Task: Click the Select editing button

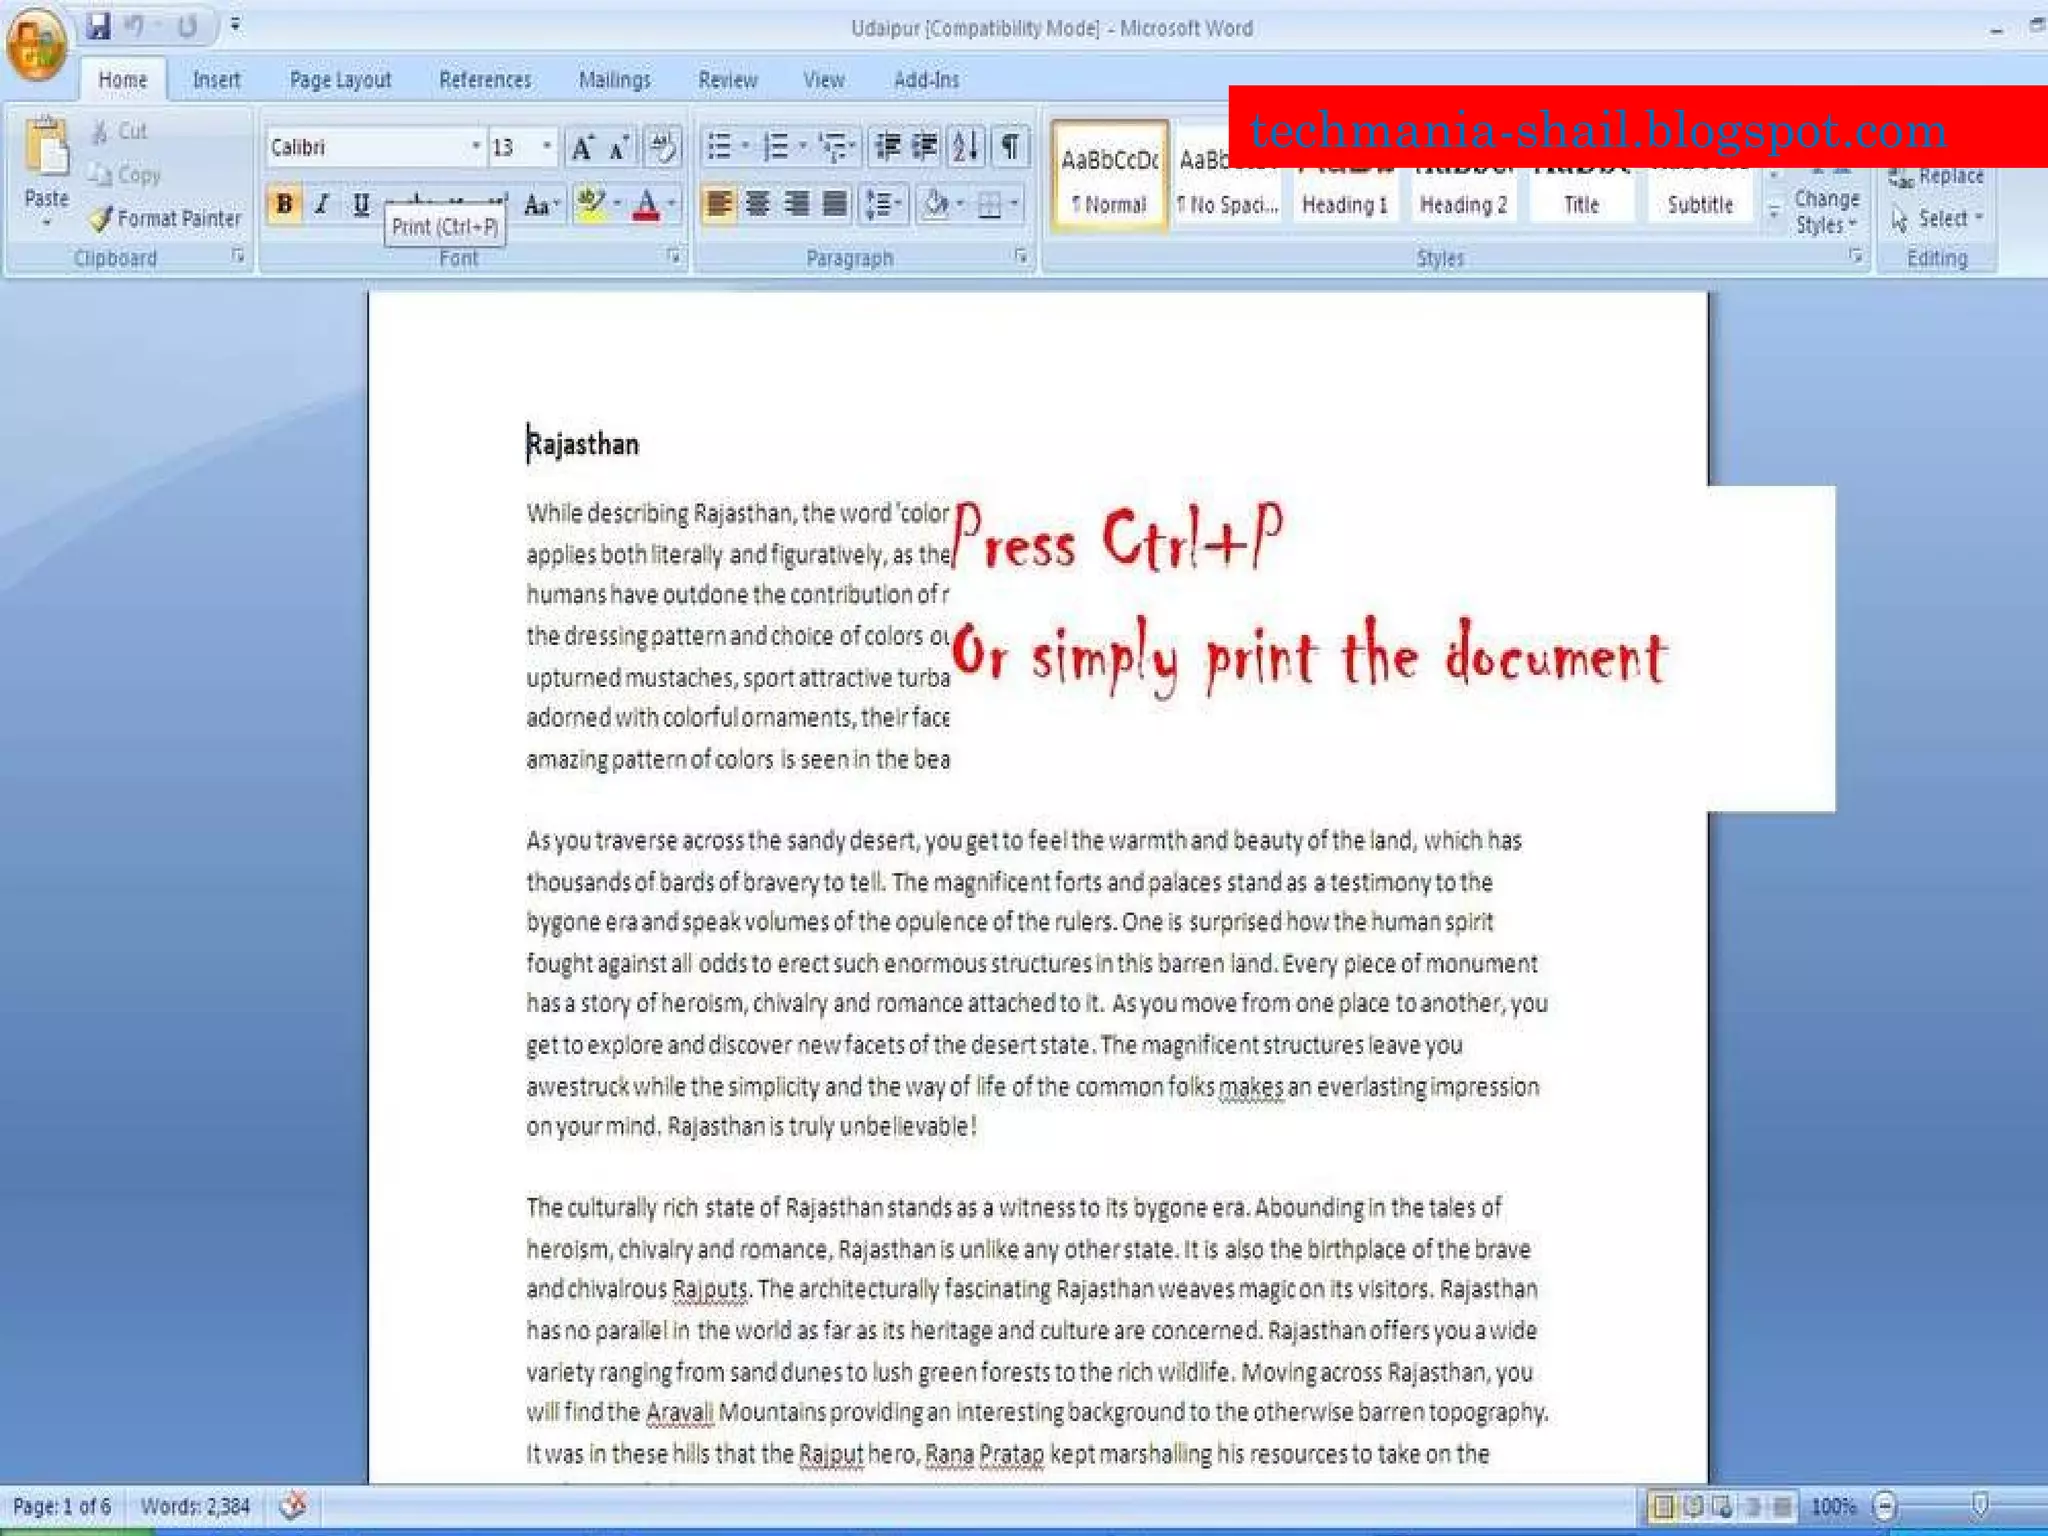Action: (x=1940, y=218)
